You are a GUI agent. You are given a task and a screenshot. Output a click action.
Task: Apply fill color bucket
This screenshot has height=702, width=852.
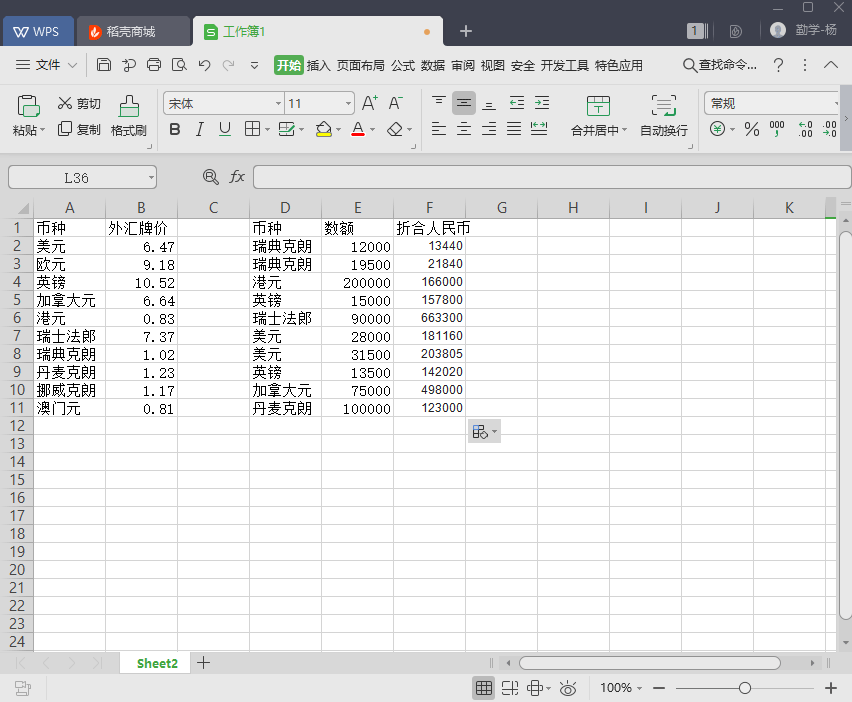tap(323, 129)
